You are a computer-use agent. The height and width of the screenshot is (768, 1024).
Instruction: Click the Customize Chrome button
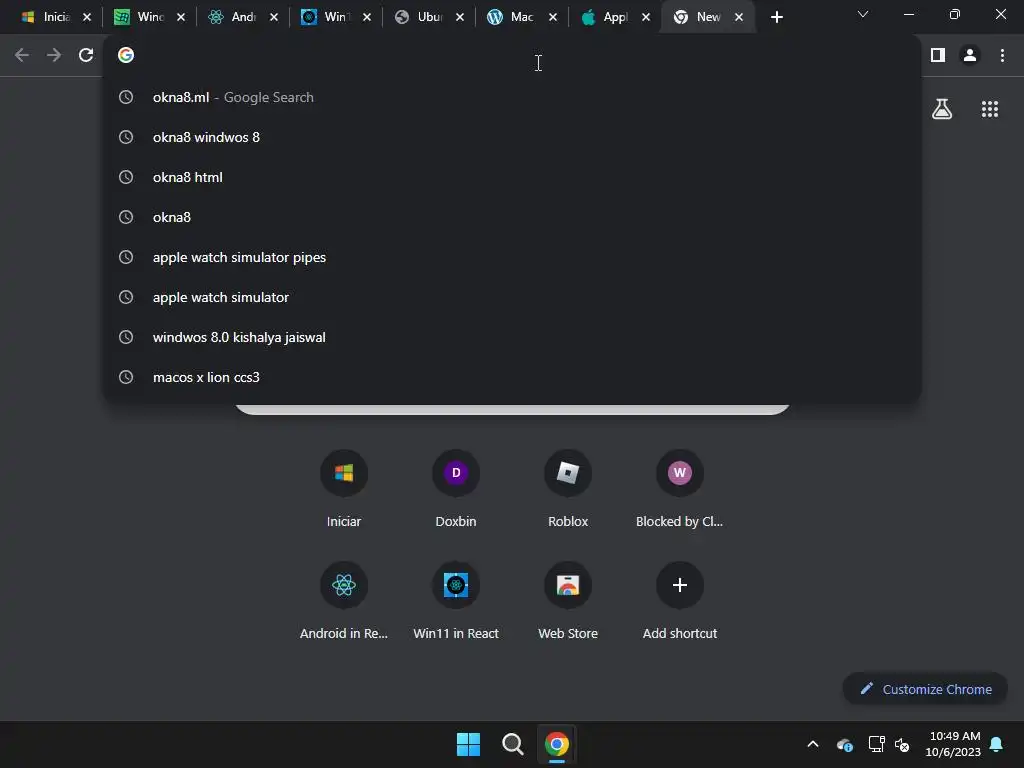pyautogui.click(x=925, y=689)
